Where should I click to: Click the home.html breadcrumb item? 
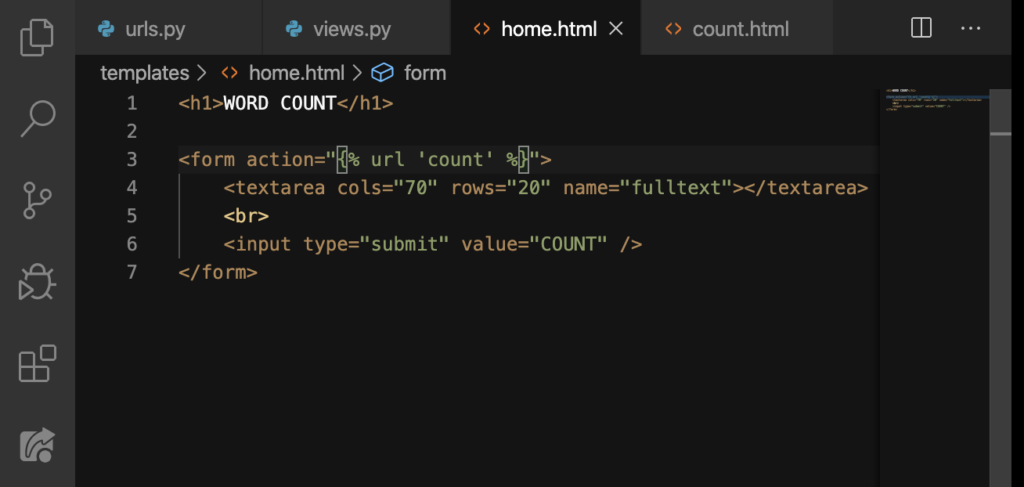pyautogui.click(x=296, y=72)
